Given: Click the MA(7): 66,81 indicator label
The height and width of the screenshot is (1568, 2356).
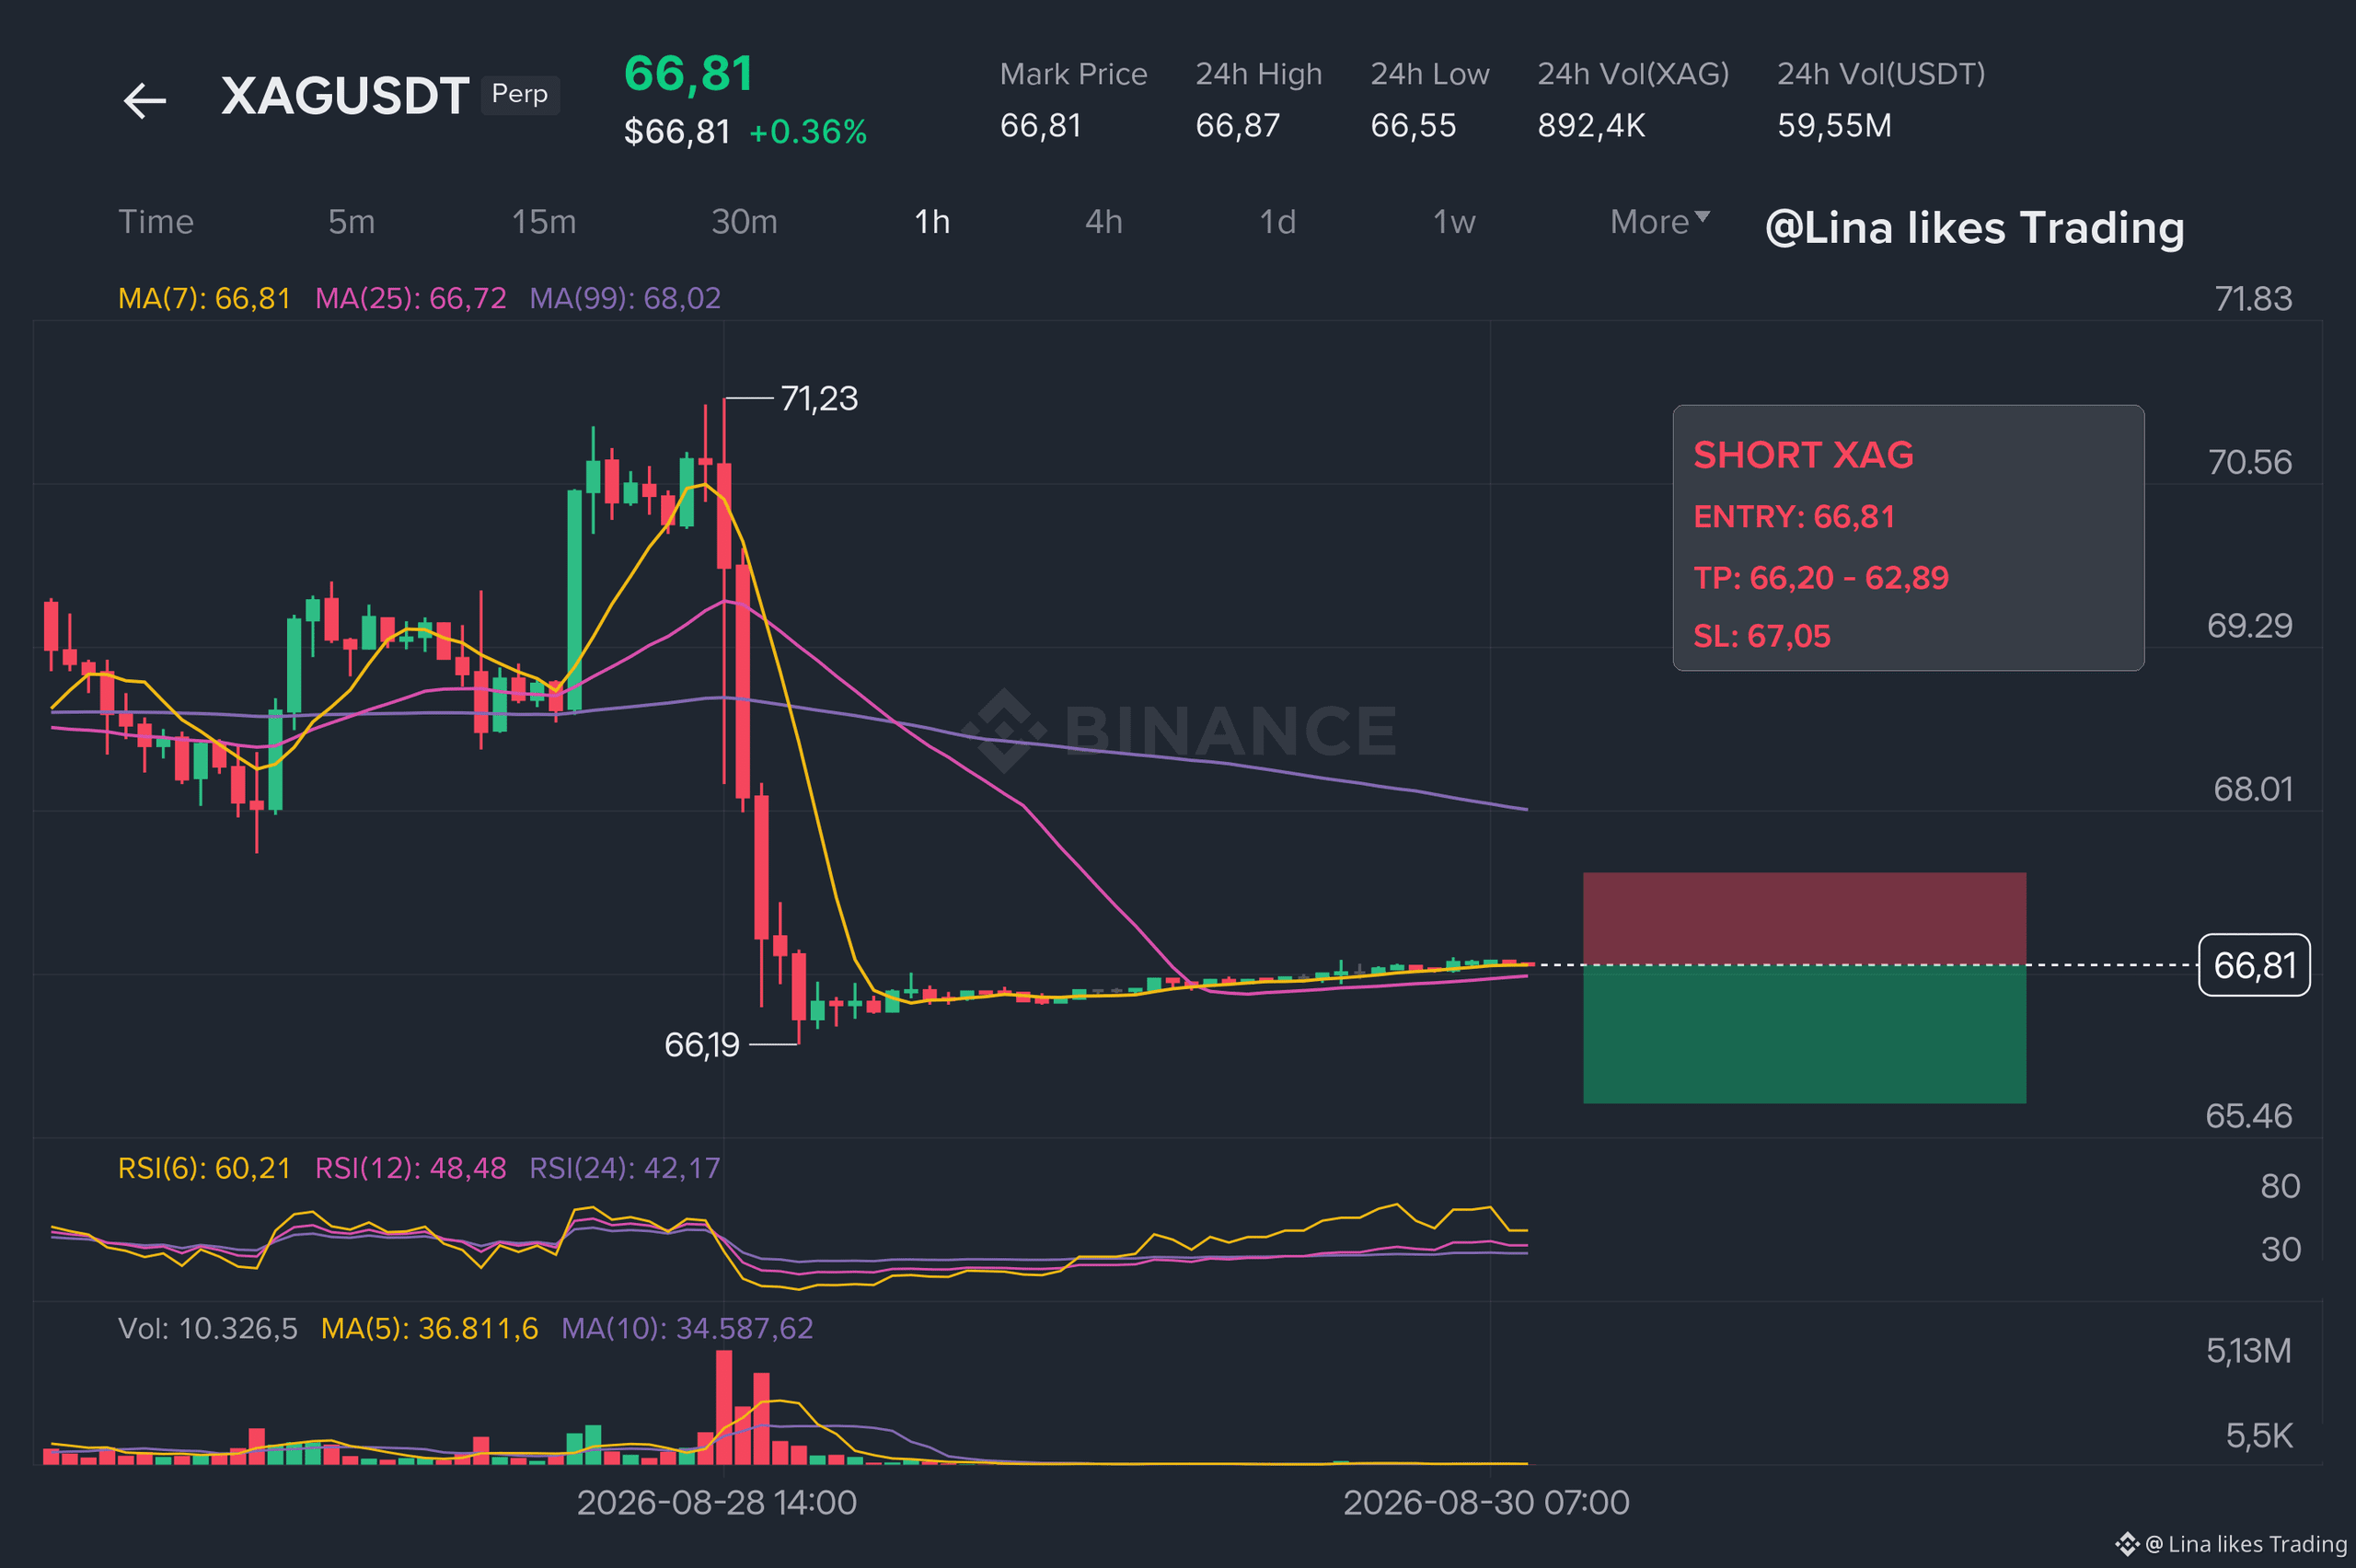Looking at the screenshot, I should (204, 298).
